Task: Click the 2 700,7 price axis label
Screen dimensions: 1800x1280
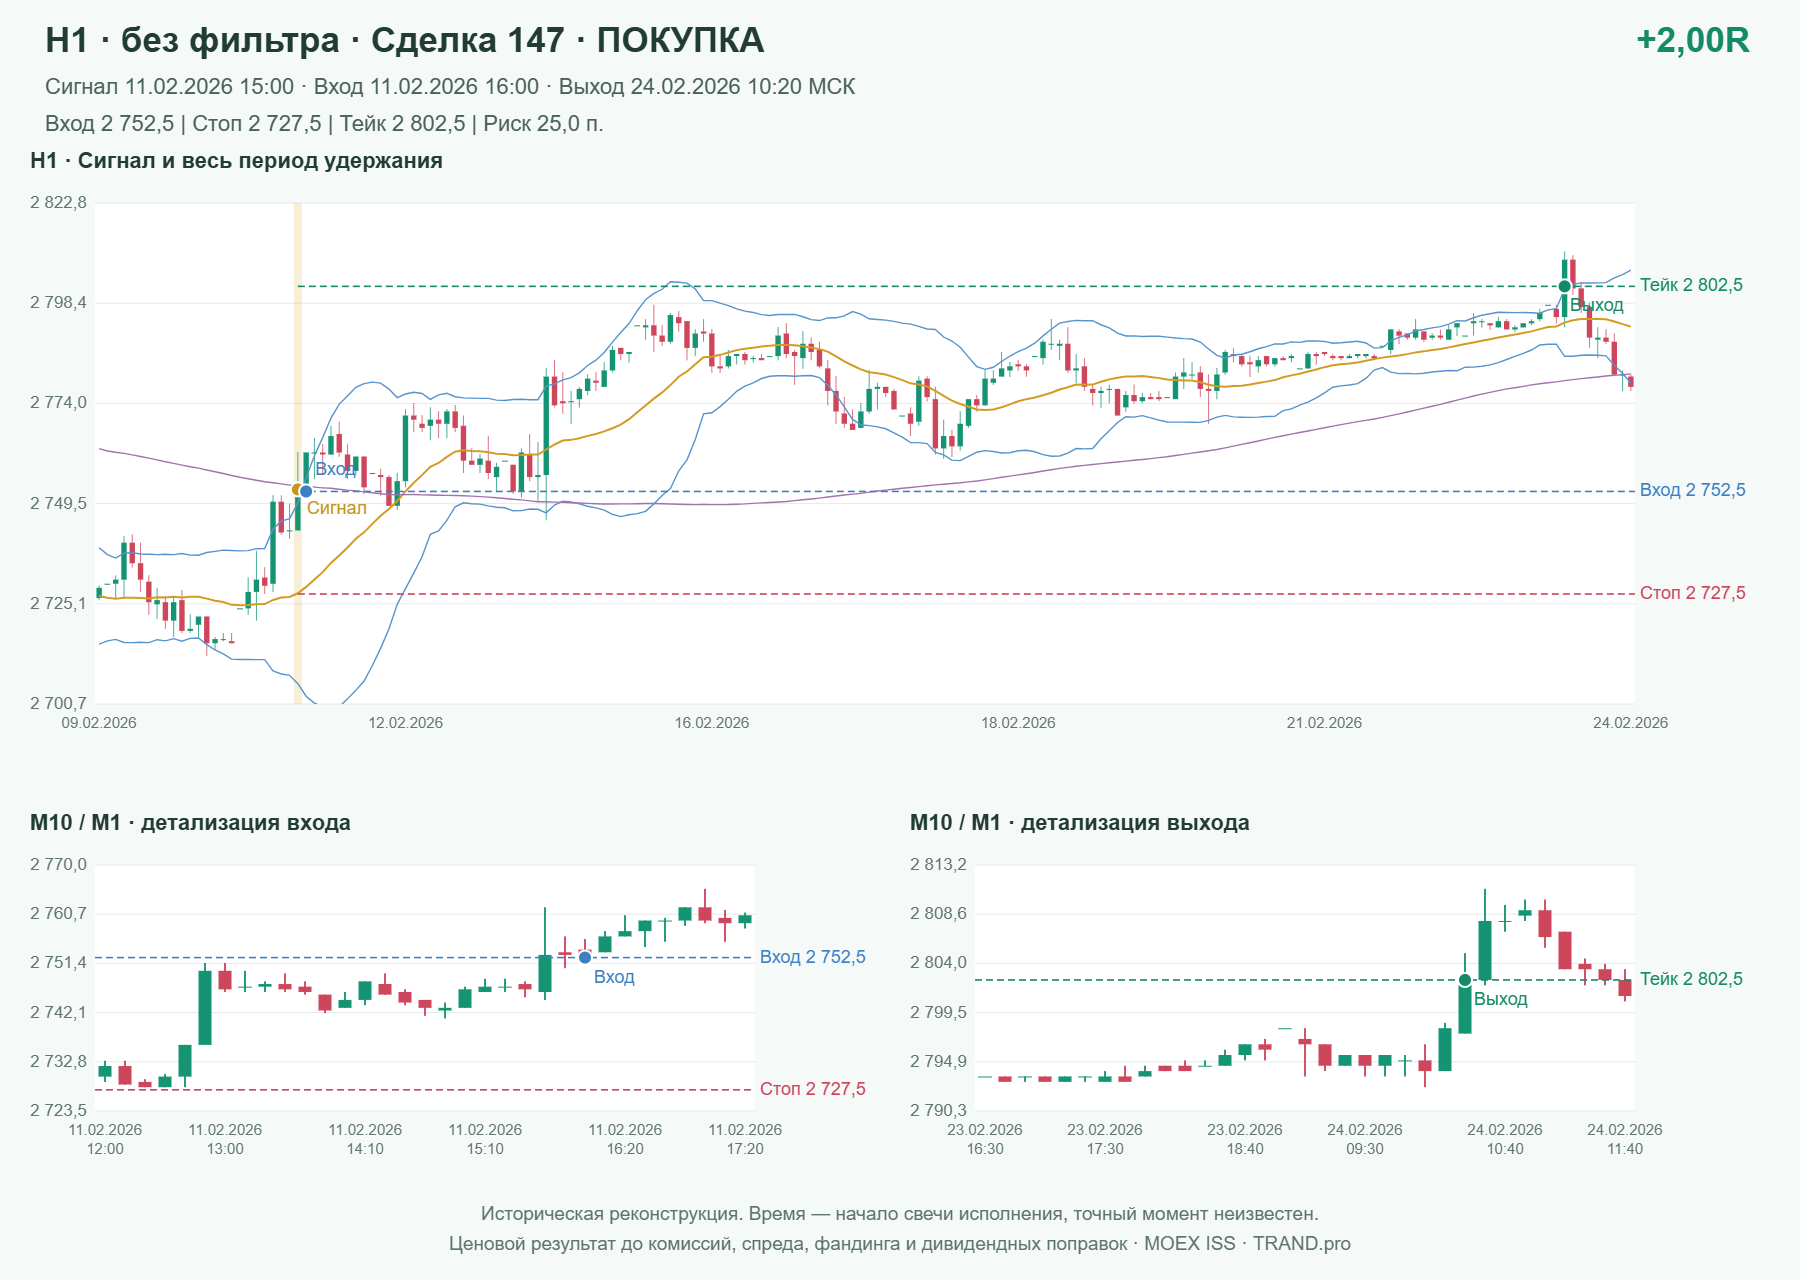Action: click(58, 703)
